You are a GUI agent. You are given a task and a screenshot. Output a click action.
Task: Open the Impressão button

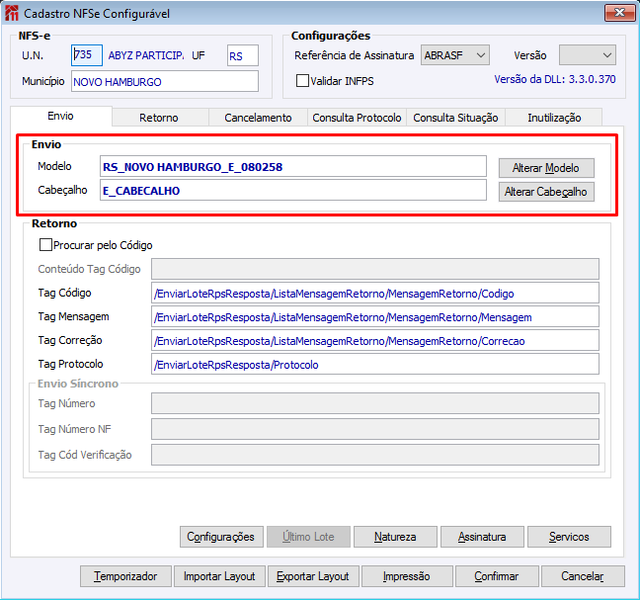click(407, 576)
